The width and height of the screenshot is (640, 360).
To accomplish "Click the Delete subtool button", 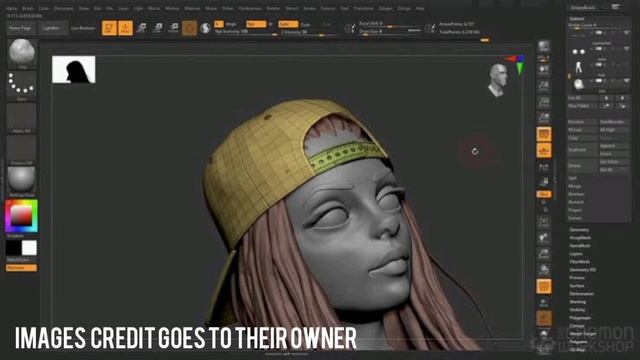I will tap(582, 166).
